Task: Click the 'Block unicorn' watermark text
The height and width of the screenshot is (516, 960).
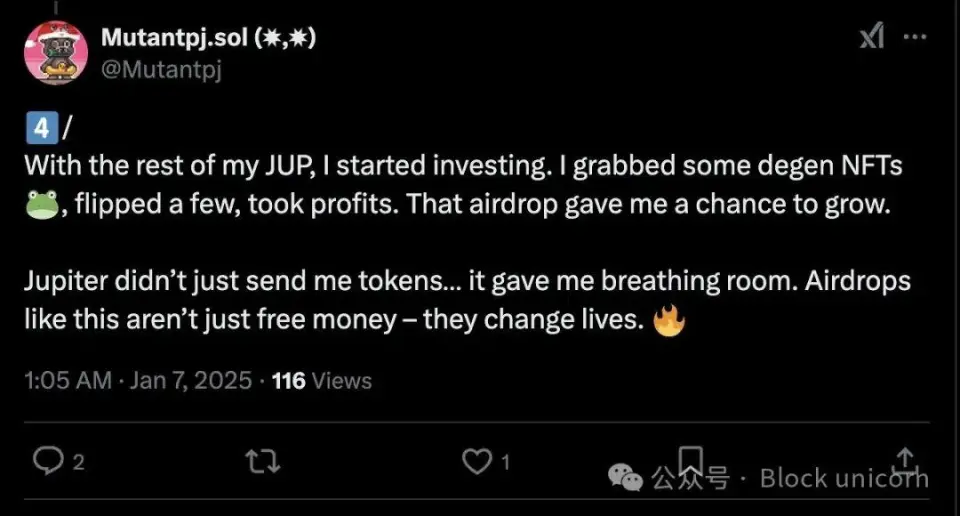Action: click(x=844, y=479)
